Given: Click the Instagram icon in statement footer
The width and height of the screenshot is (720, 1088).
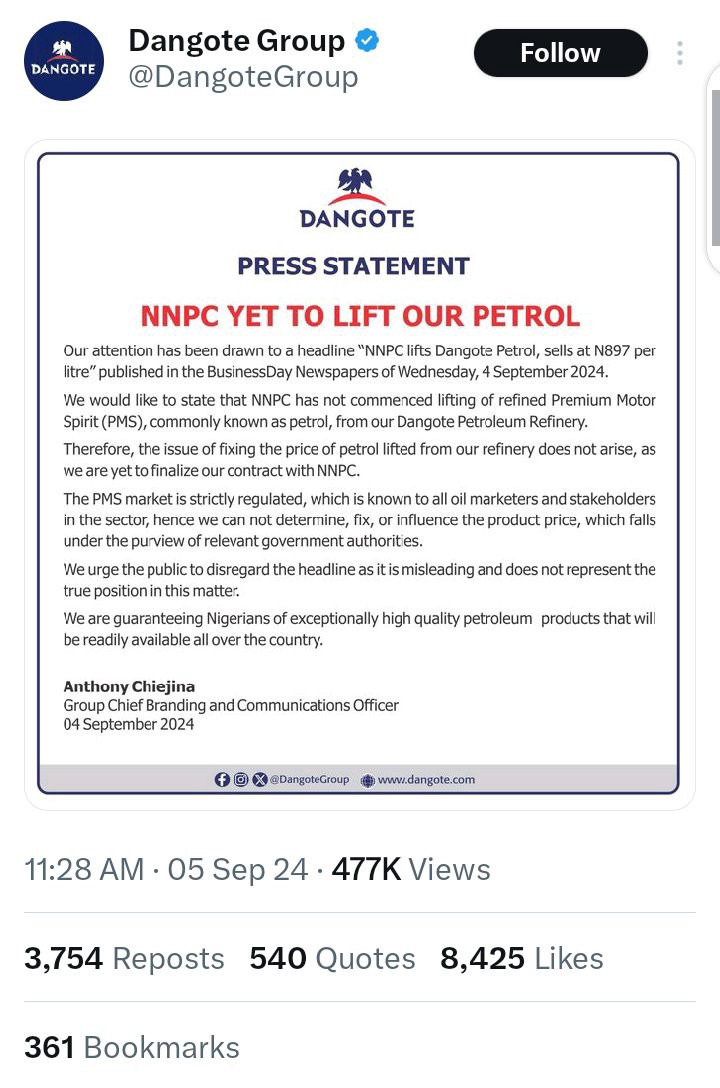Looking at the screenshot, I should (241, 779).
